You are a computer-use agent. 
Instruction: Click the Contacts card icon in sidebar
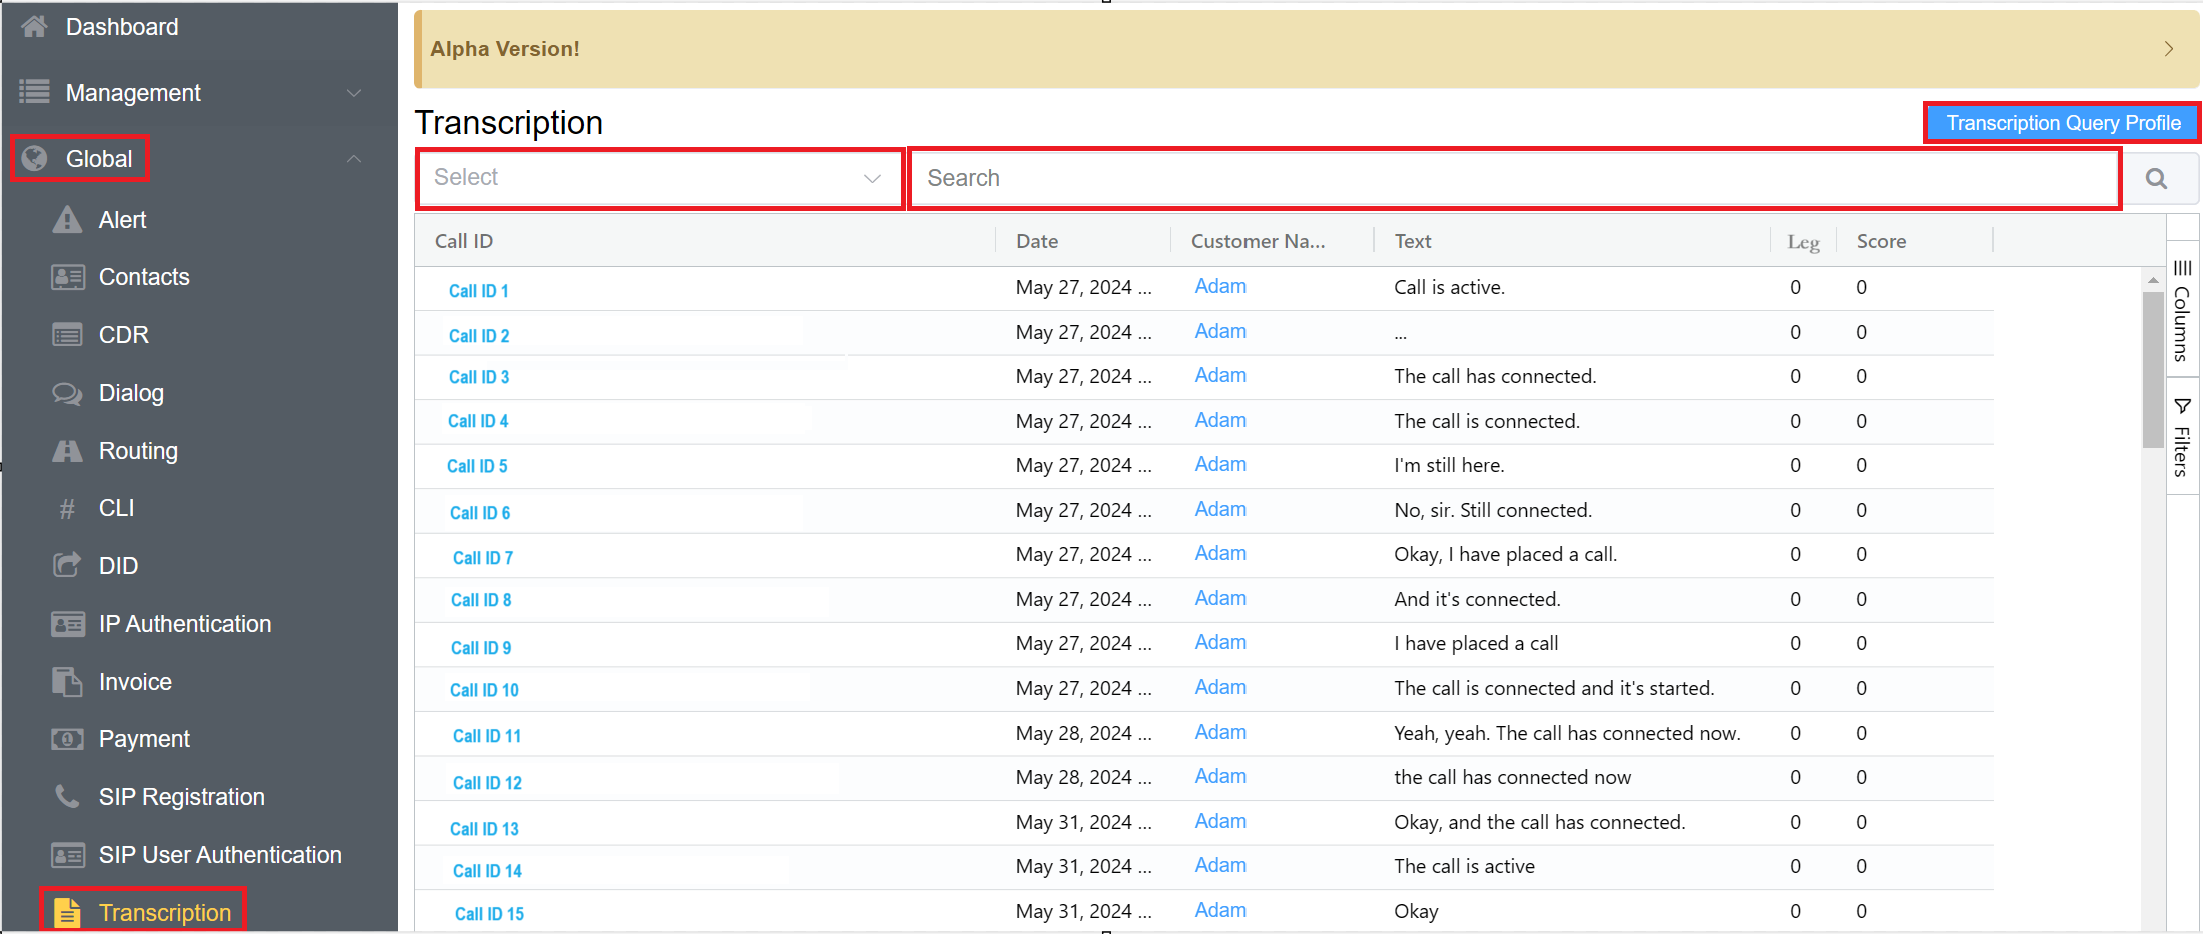67,277
